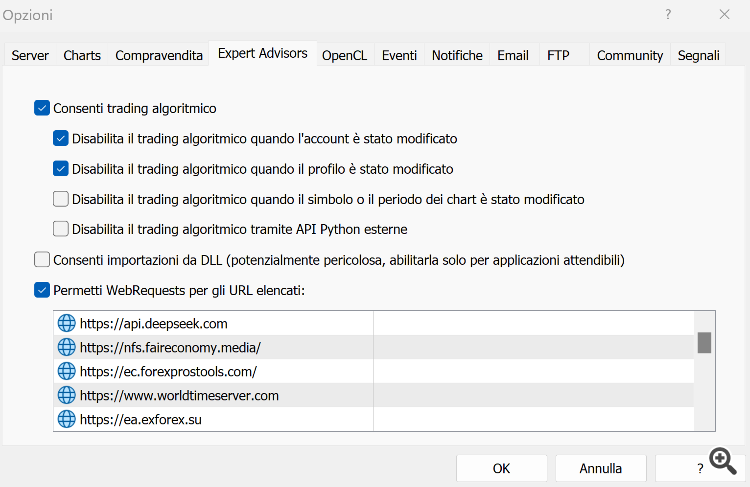This screenshot has height=487, width=750.
Task: Switch to the Compravendita tab
Action: click(159, 55)
